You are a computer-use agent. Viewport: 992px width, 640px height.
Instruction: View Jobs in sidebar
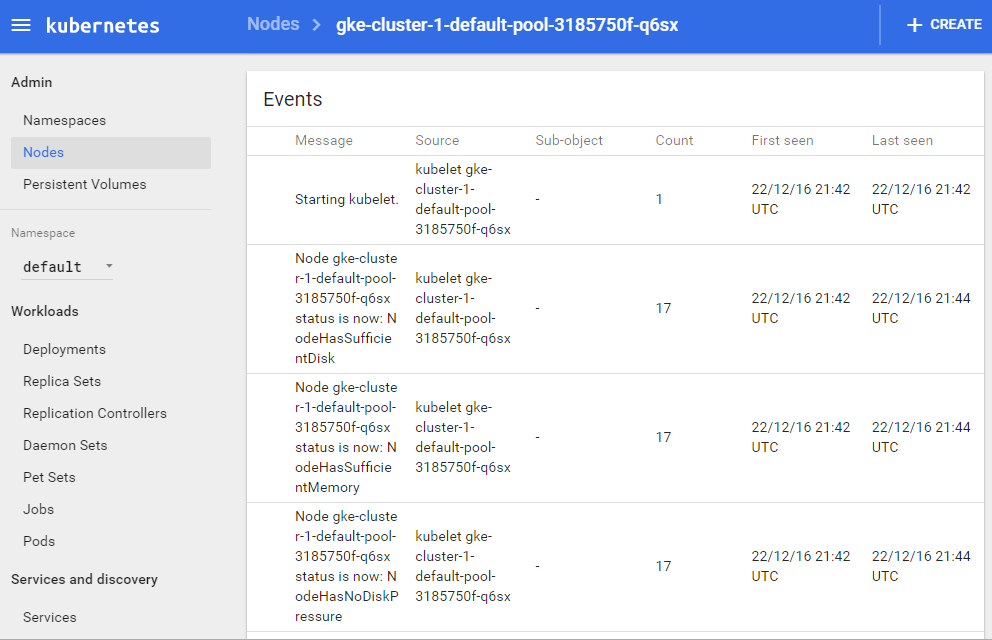[x=39, y=509]
